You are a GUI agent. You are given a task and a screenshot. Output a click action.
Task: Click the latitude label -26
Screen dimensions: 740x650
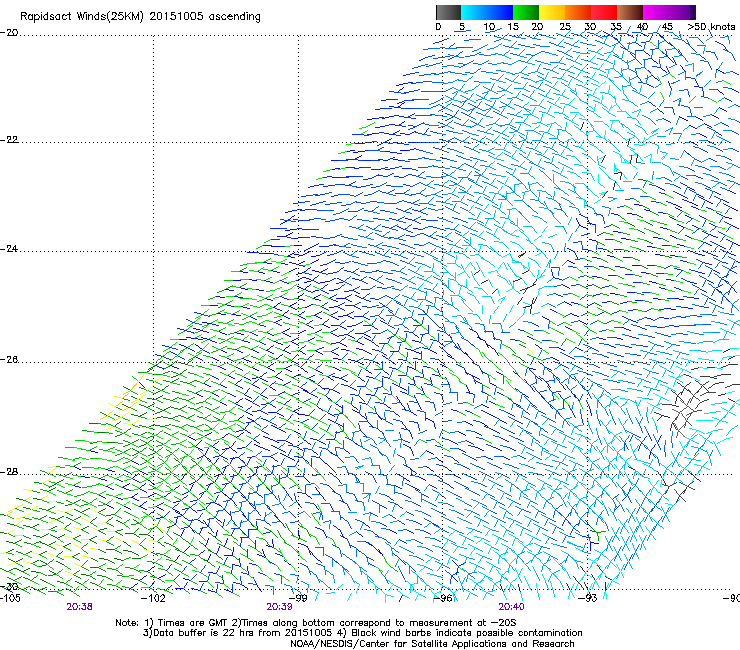pyautogui.click(x=9, y=360)
